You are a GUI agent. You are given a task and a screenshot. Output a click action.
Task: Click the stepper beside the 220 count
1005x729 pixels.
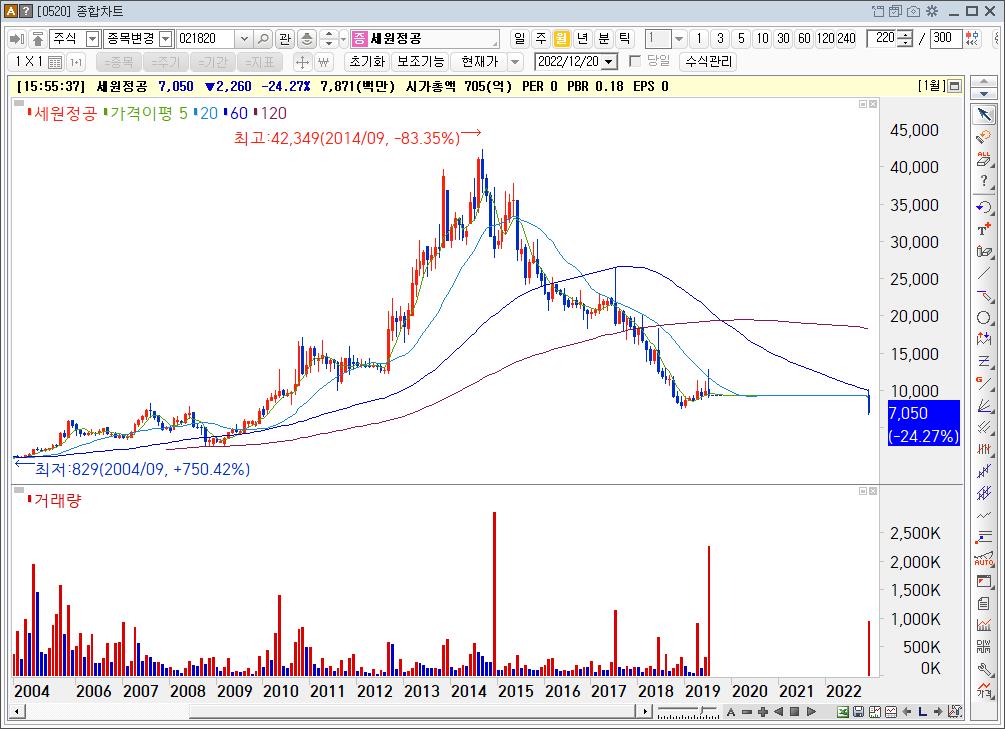click(x=905, y=39)
